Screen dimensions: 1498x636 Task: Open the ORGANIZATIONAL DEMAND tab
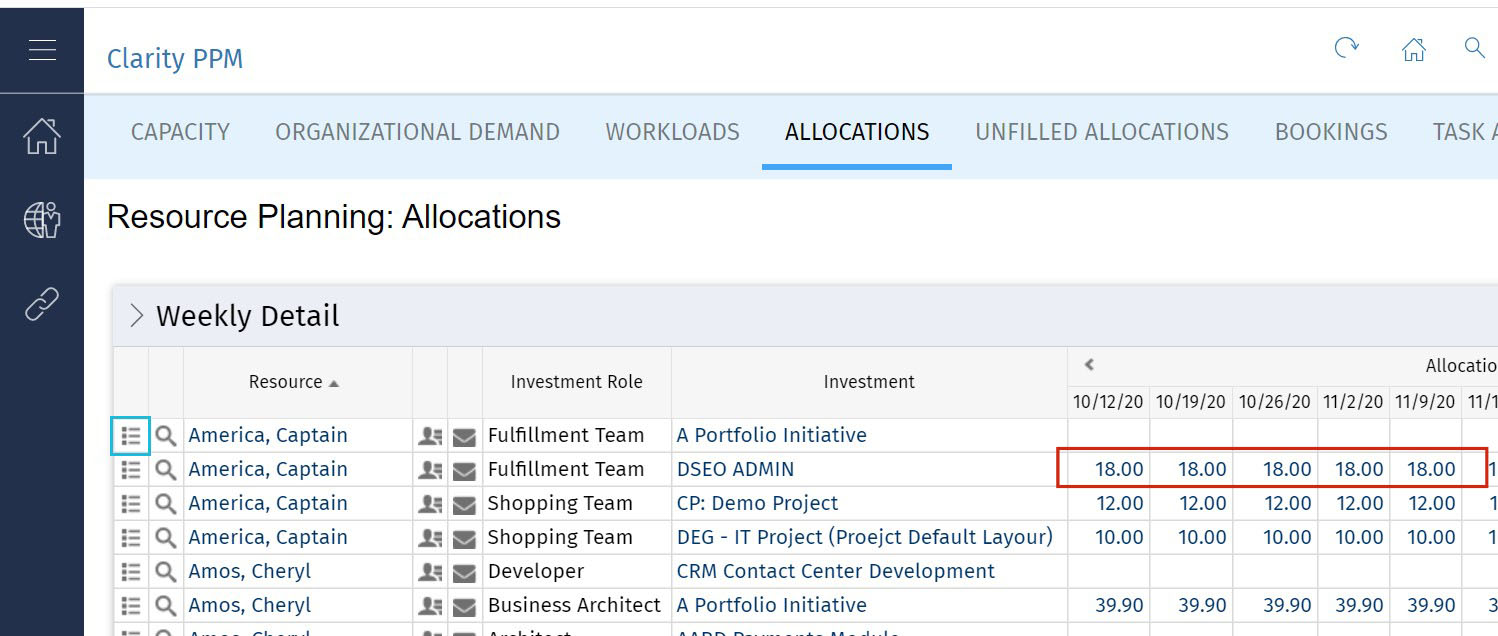417,132
